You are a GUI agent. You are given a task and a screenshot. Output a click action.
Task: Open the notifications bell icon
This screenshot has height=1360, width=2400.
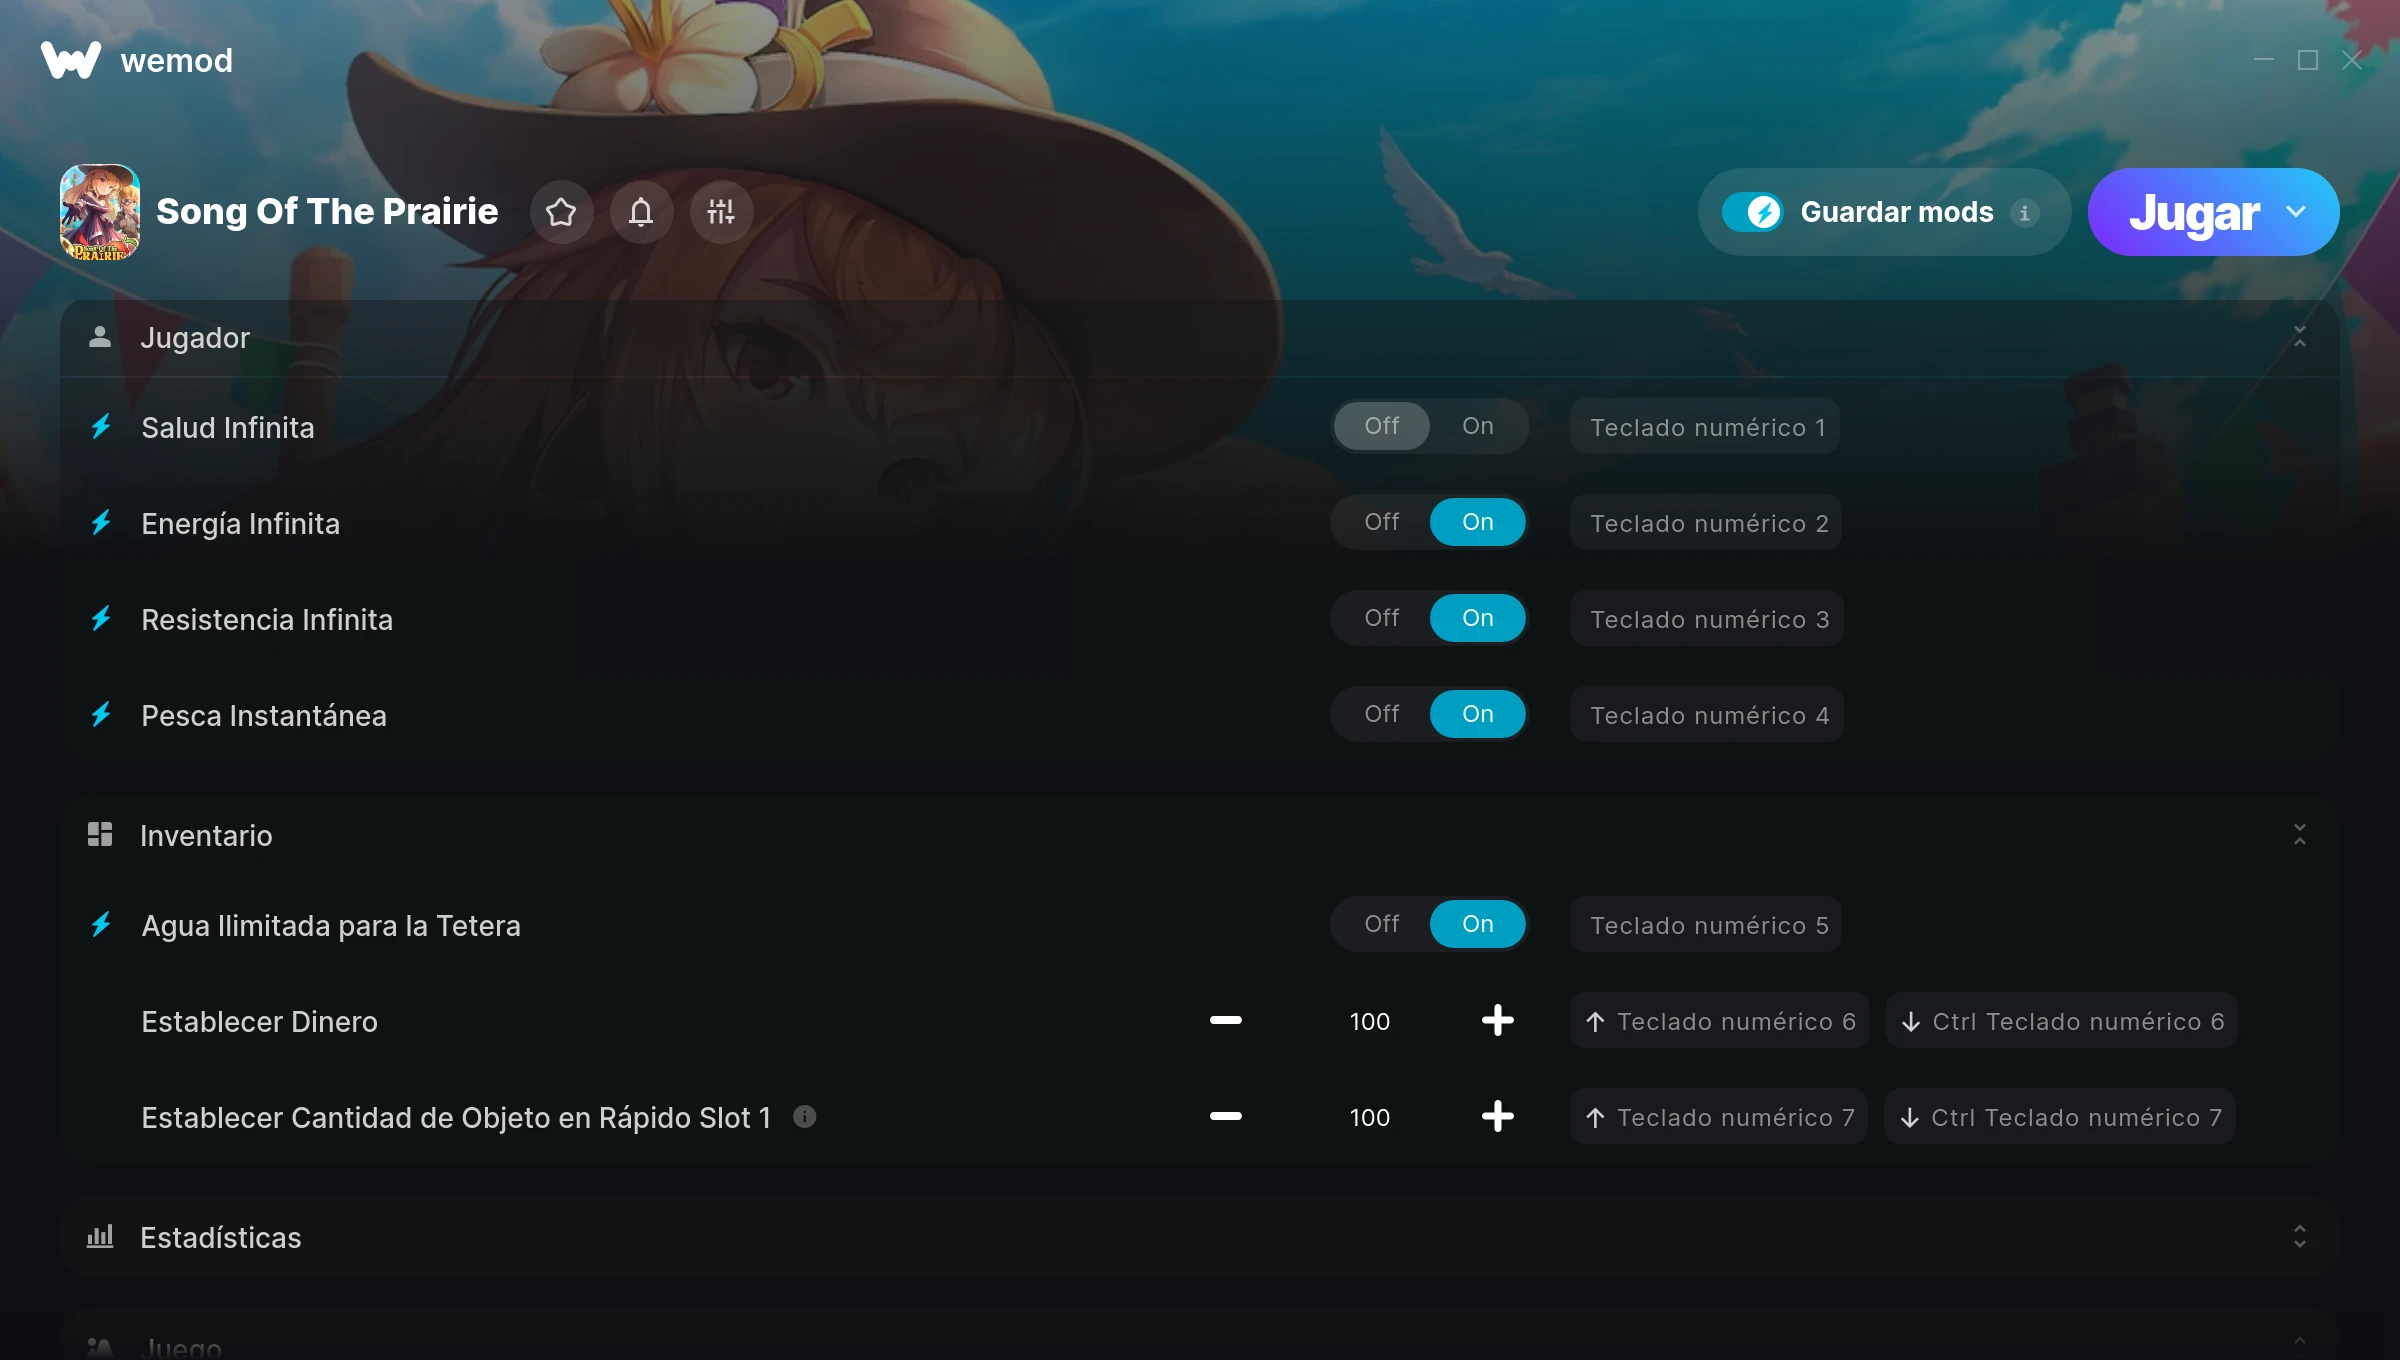point(641,212)
